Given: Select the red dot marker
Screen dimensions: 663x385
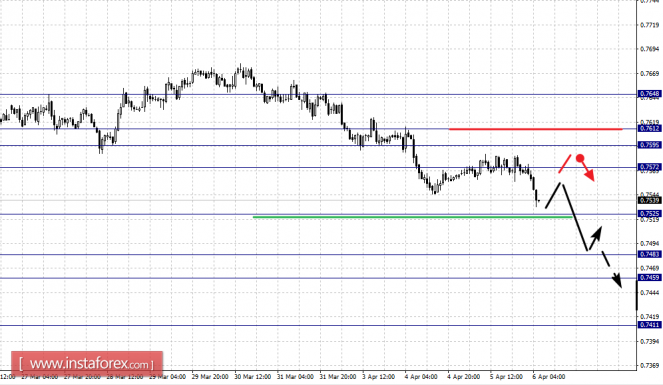Looking at the screenshot, I should [x=580, y=158].
